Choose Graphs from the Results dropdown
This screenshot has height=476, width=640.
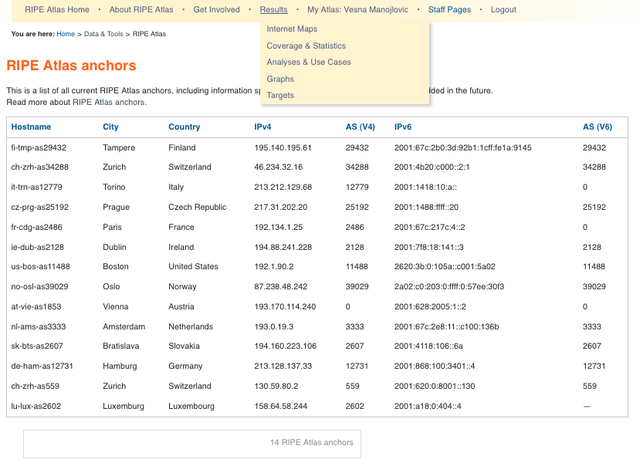coord(280,79)
